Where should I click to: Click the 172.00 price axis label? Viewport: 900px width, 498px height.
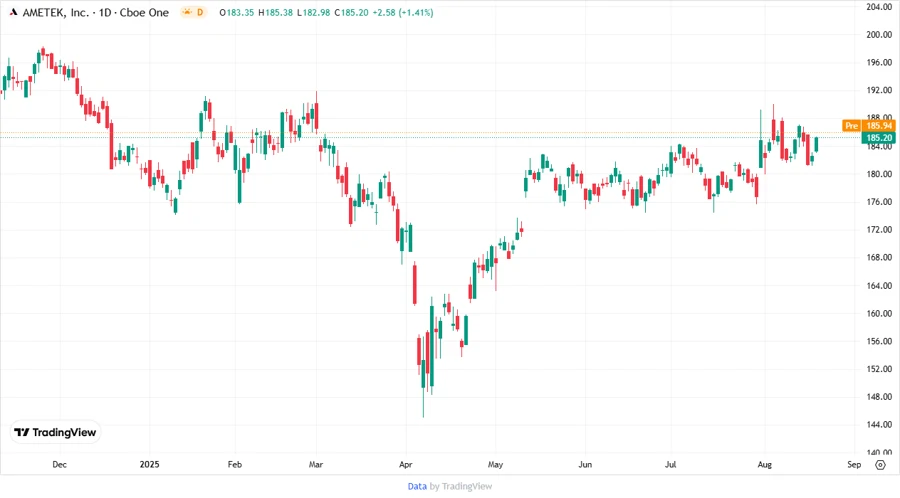pos(879,229)
